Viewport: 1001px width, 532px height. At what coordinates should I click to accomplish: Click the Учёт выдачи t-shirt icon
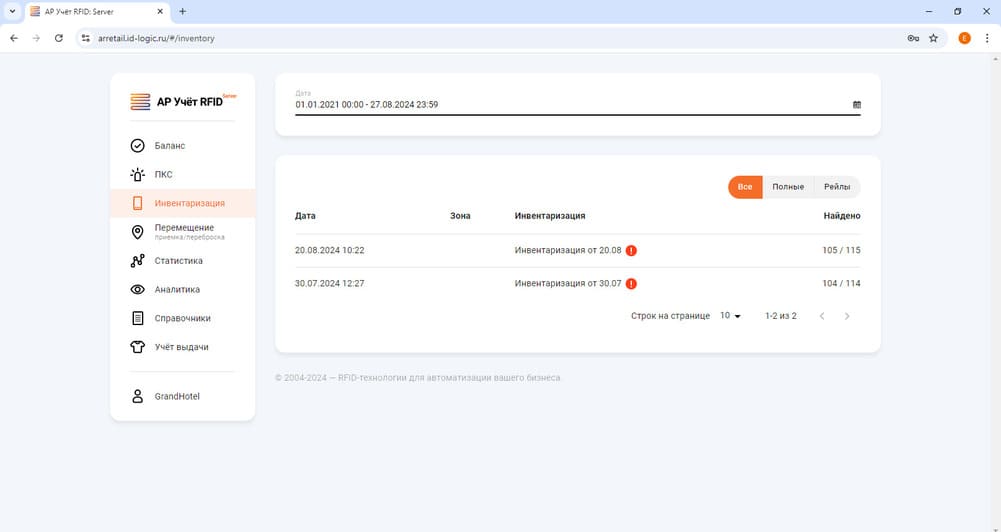pos(138,348)
